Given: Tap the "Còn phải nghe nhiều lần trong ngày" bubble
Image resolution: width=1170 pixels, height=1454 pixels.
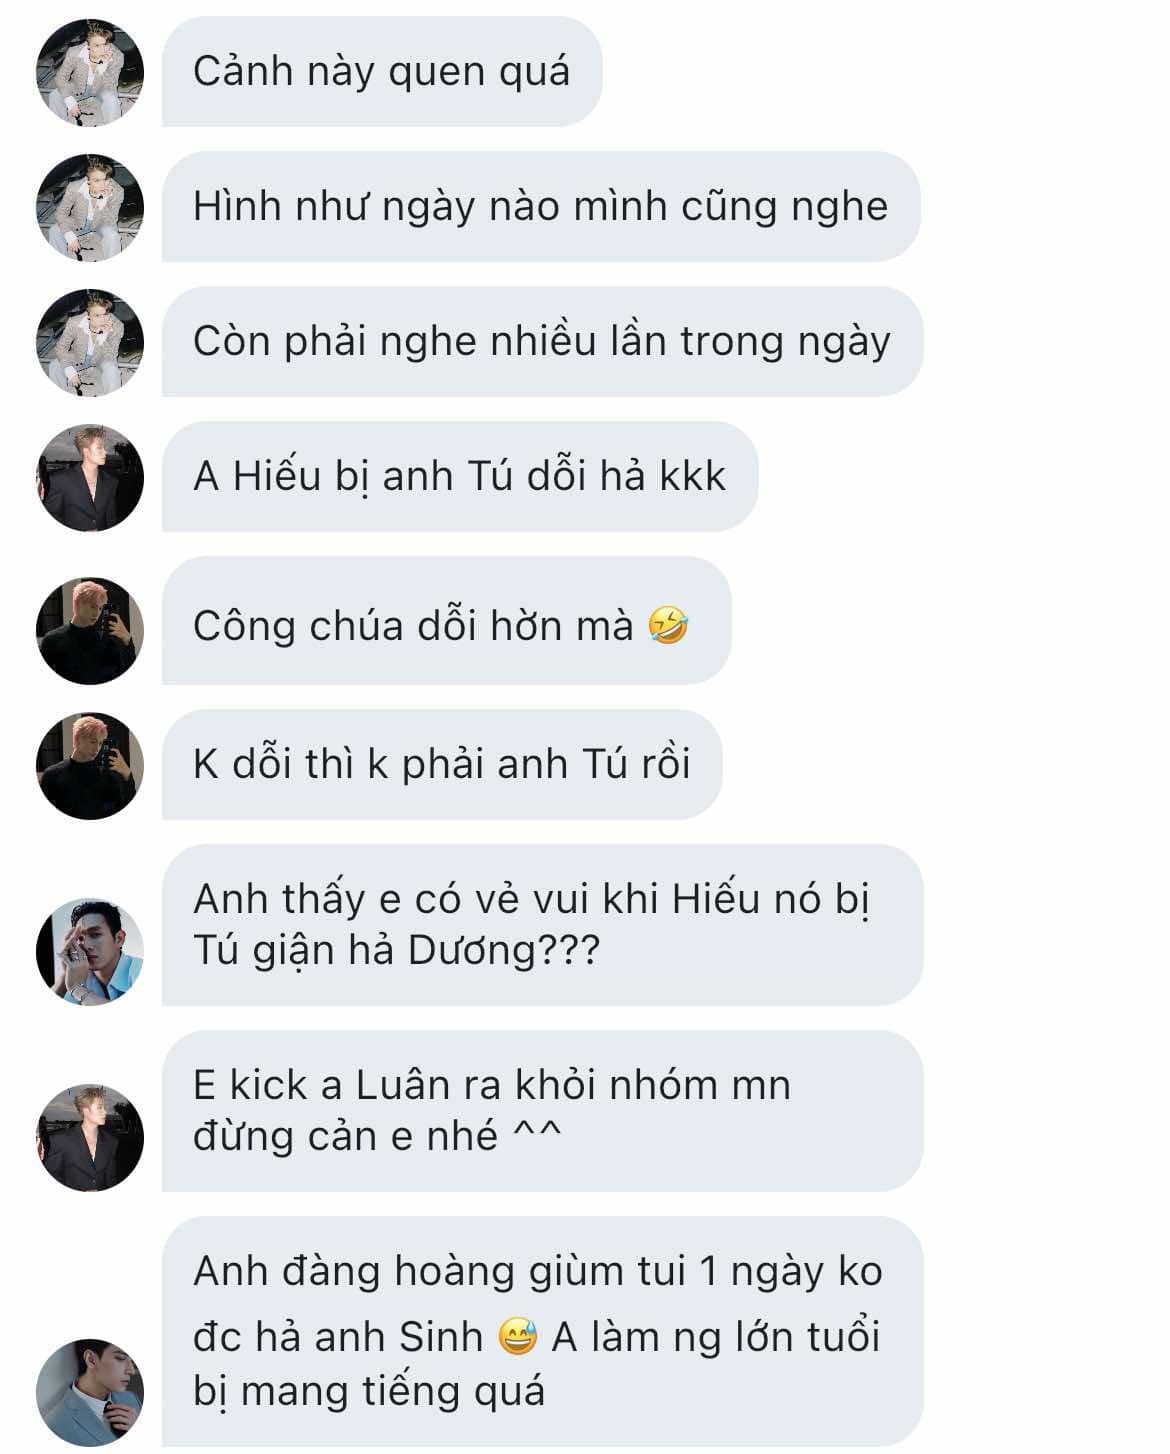Looking at the screenshot, I should 542,342.
